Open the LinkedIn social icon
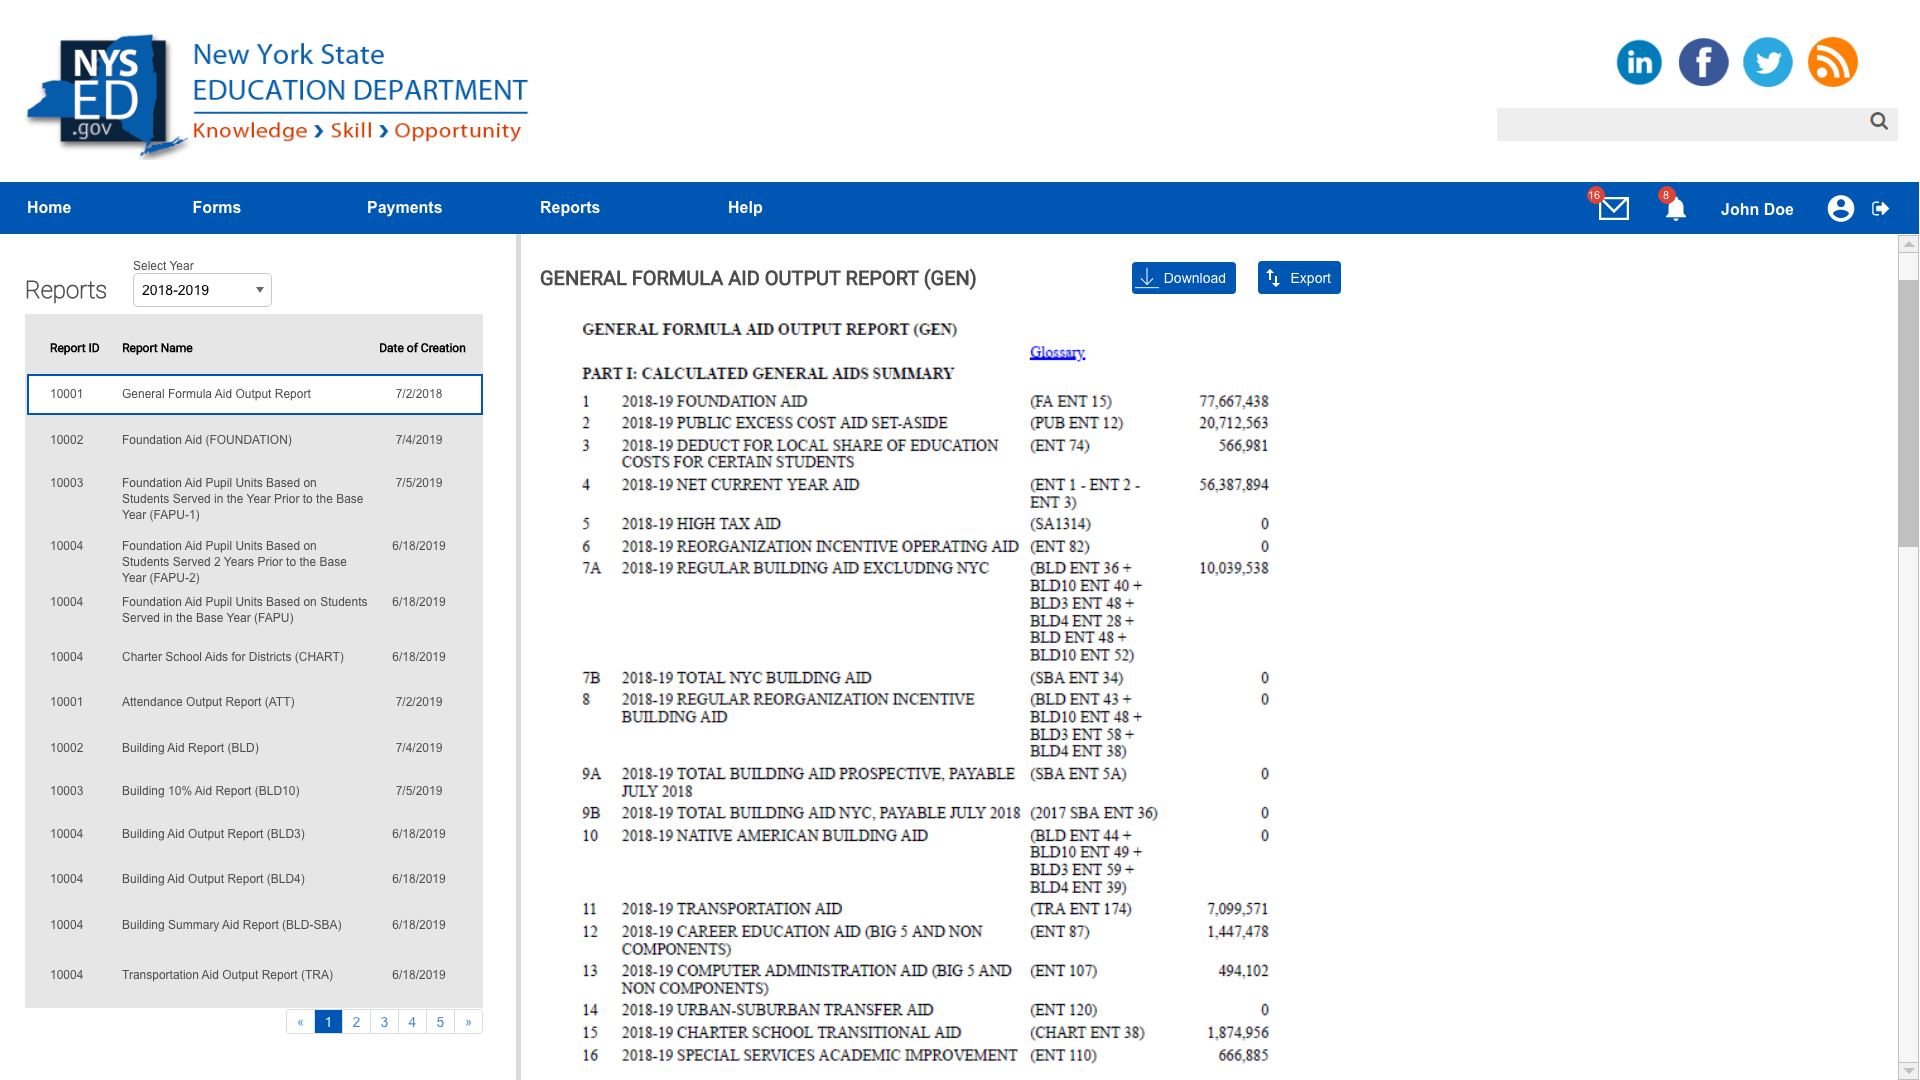This screenshot has width=1920, height=1080. pyautogui.click(x=1639, y=62)
